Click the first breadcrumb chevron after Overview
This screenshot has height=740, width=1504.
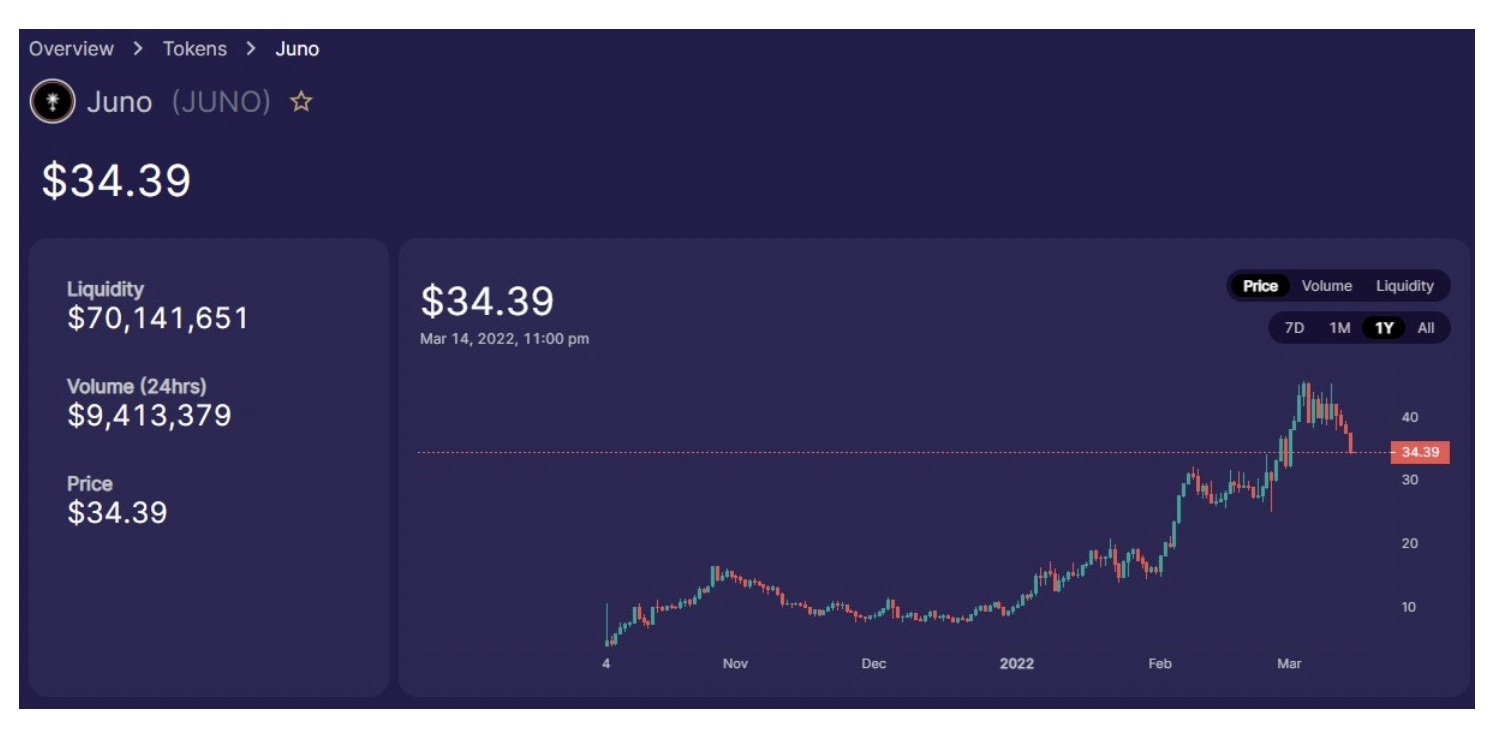(x=139, y=48)
